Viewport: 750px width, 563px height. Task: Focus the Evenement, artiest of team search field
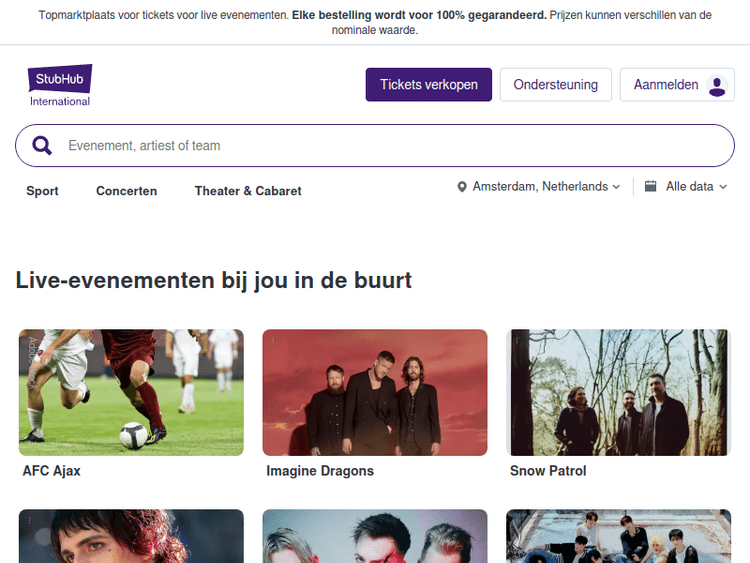click(375, 145)
